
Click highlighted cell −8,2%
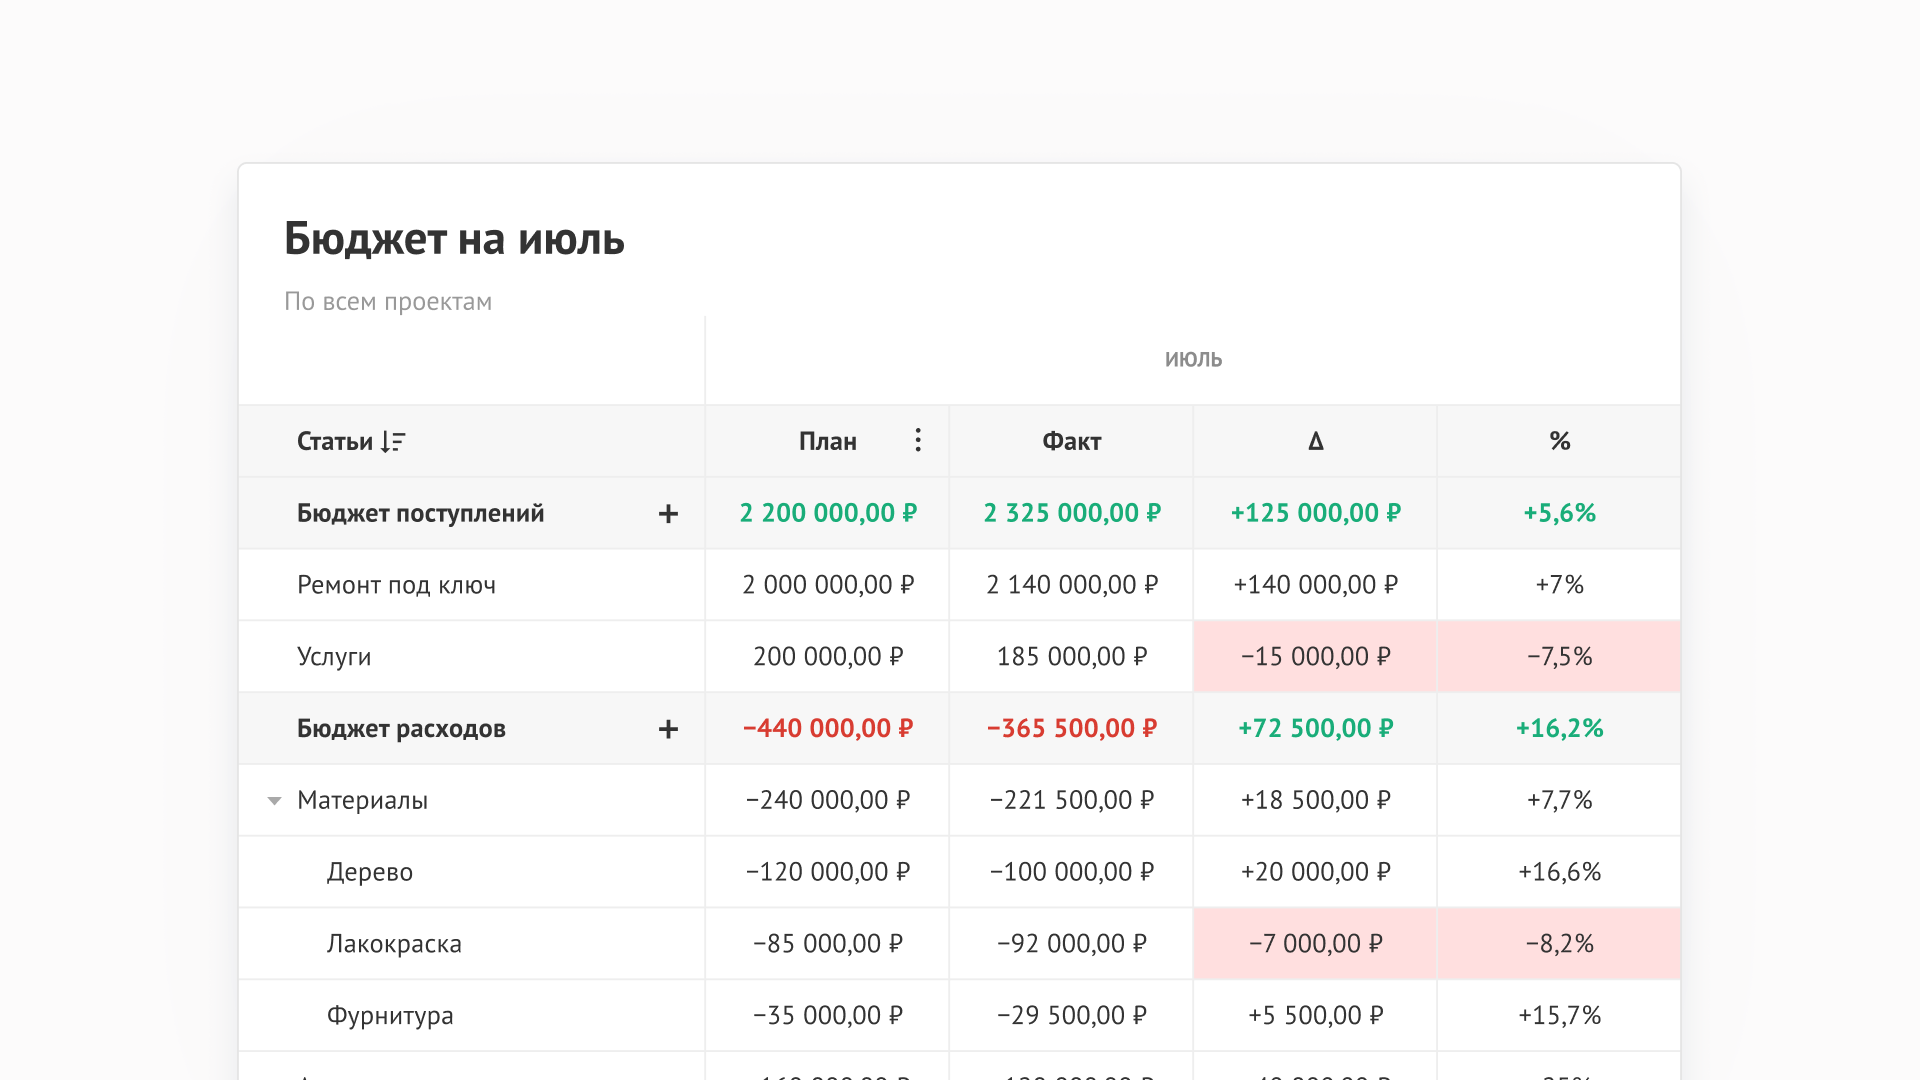(1559, 943)
